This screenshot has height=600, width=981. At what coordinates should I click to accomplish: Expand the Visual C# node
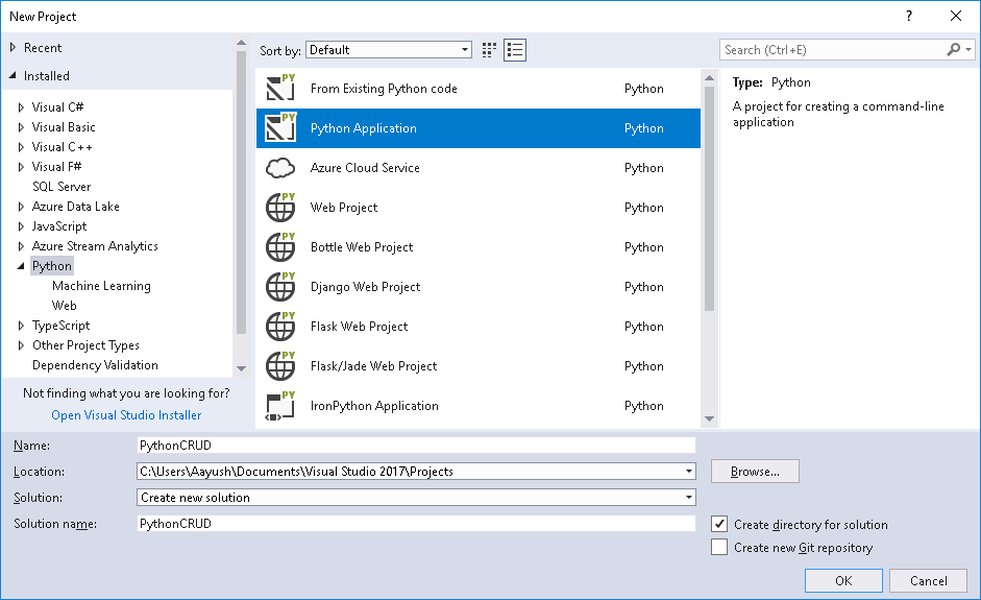pos(20,106)
